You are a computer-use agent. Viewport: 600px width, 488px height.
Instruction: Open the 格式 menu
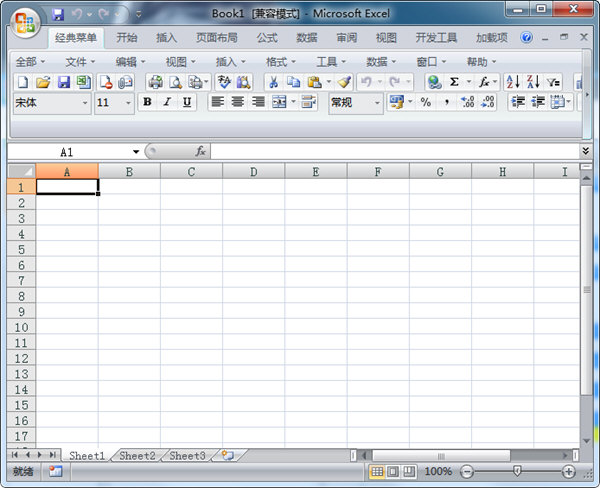pyautogui.click(x=281, y=62)
